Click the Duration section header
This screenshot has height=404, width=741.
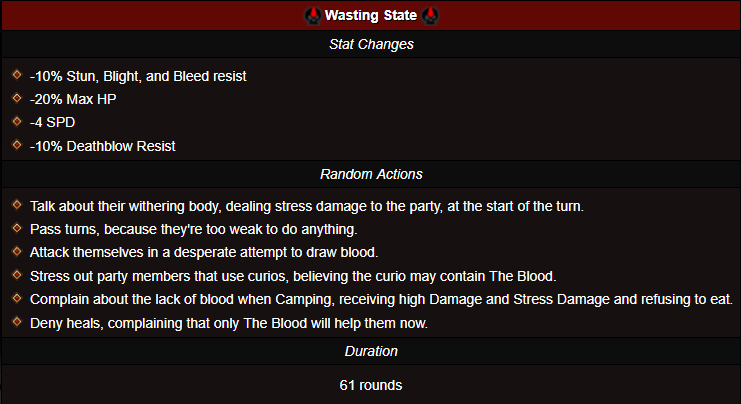(x=370, y=351)
